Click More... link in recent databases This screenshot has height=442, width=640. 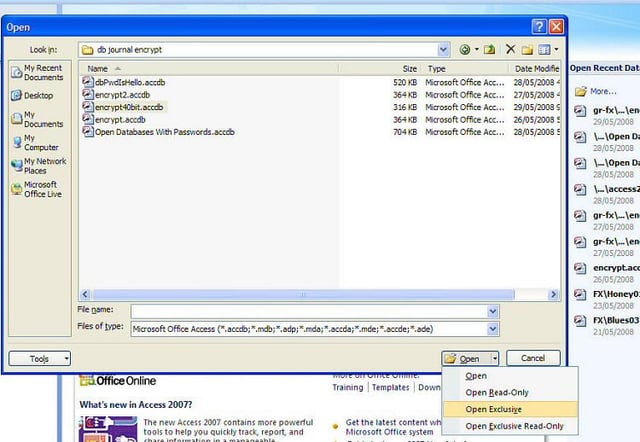tap(603, 91)
